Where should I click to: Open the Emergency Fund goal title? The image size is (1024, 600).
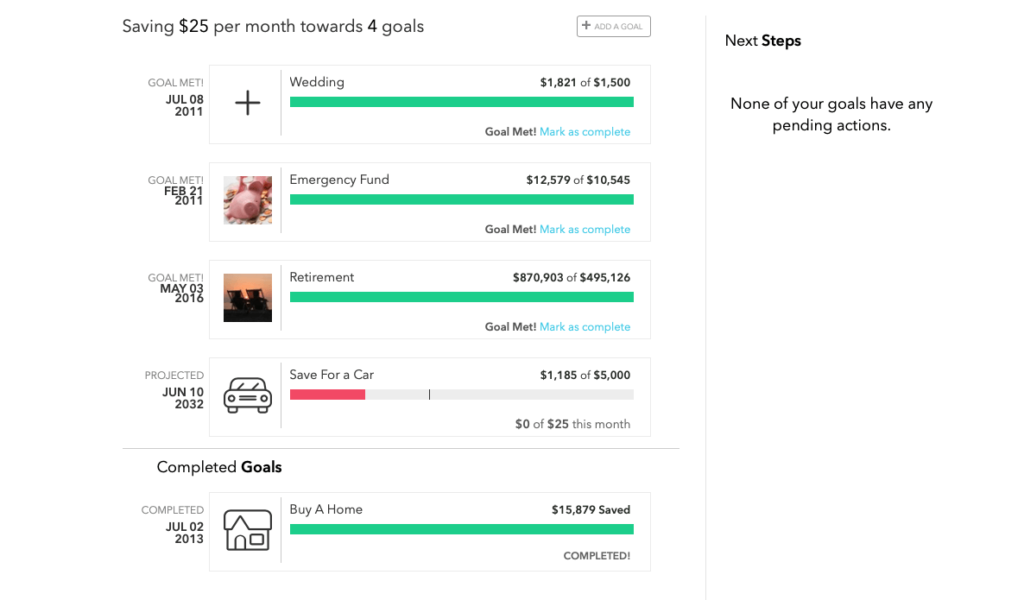pyautogui.click(x=339, y=180)
